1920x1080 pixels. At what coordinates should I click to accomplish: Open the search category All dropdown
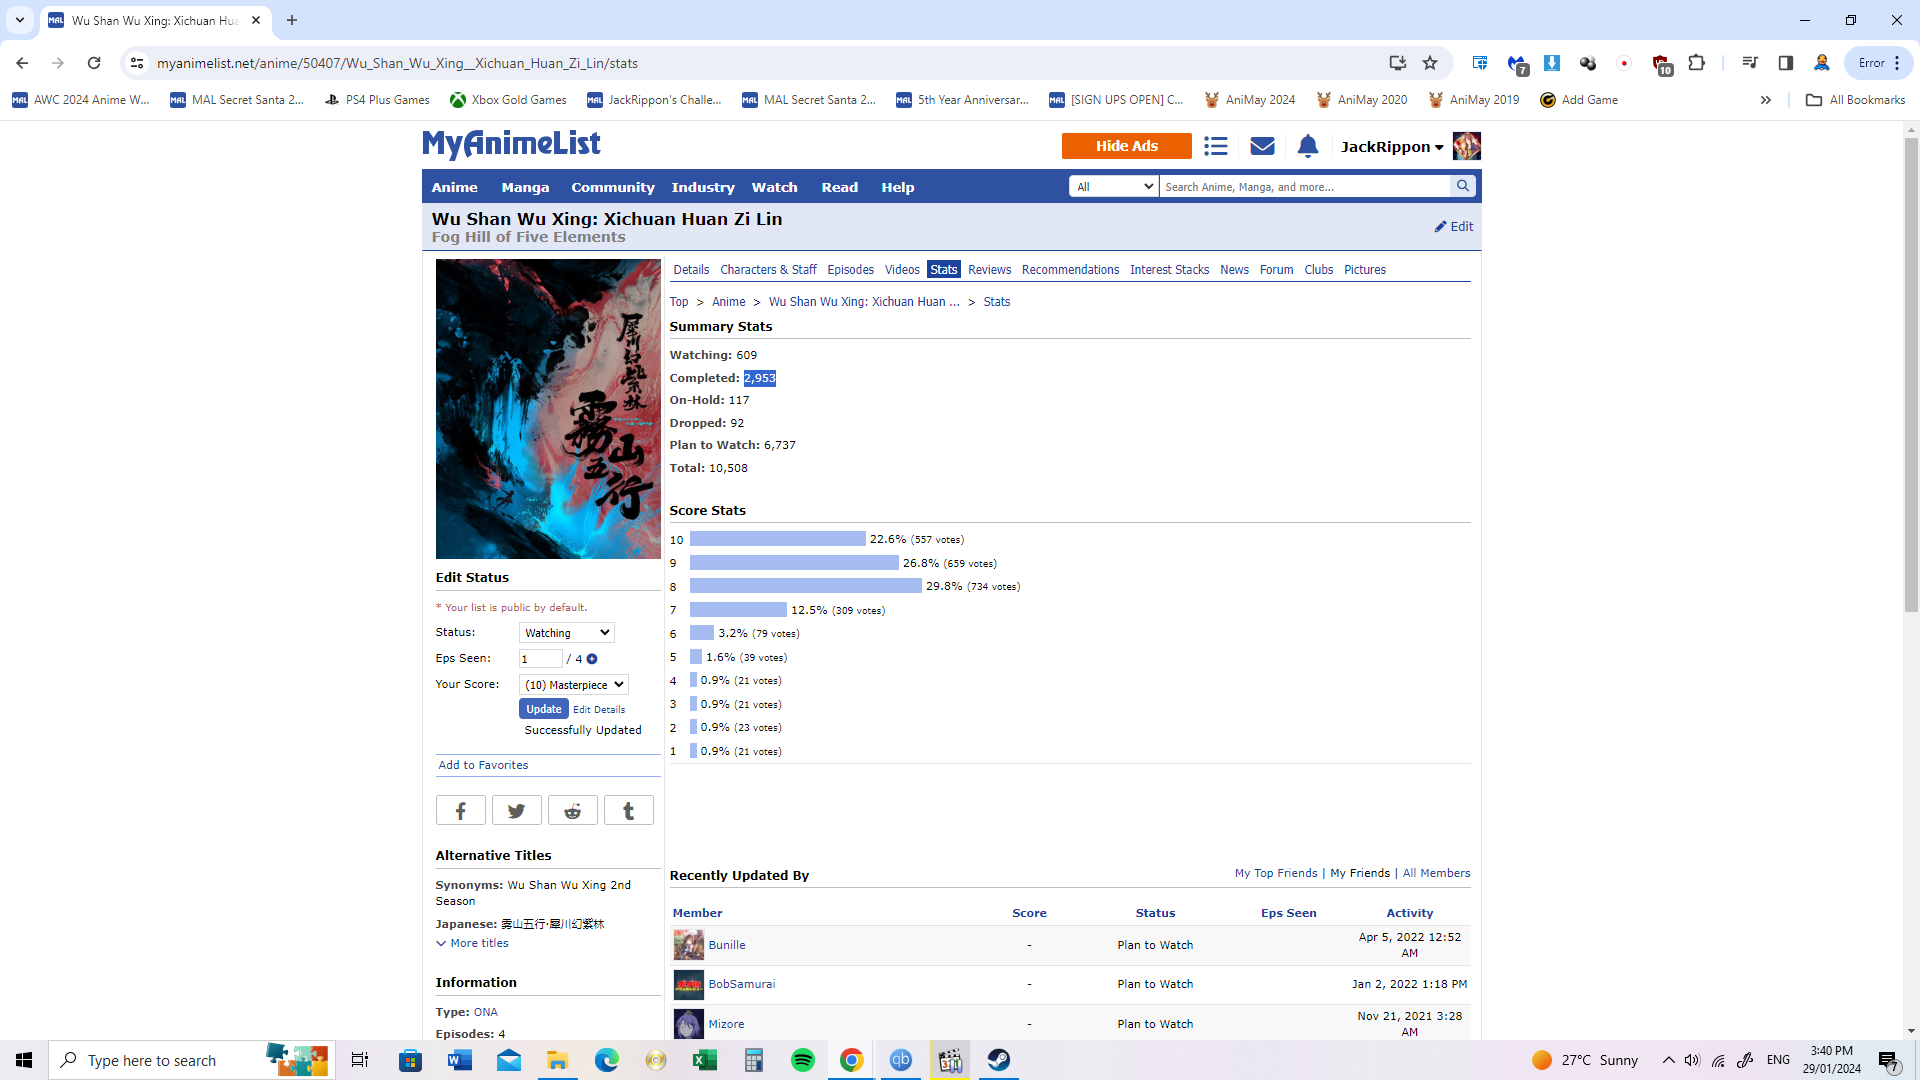pos(1113,187)
